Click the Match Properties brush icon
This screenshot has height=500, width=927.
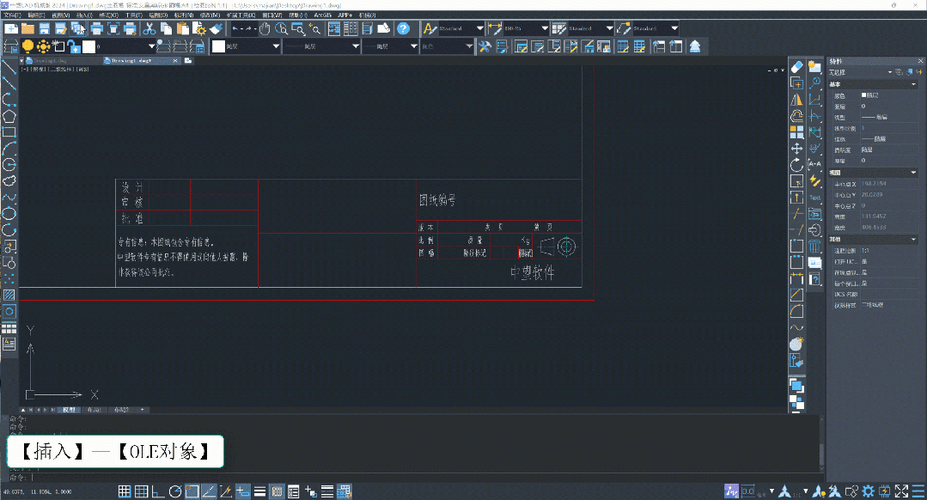pyautogui.click(x=216, y=28)
